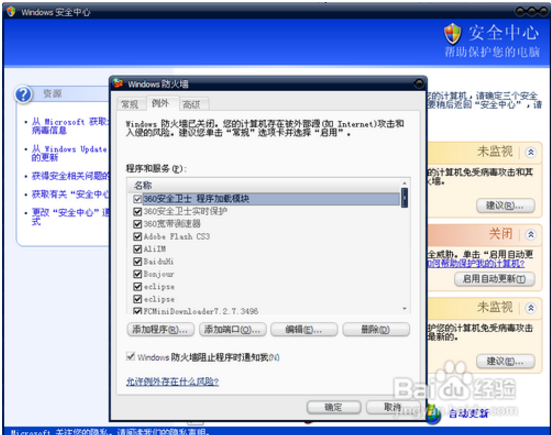The height and width of the screenshot is (435, 551).
Task: Open the 获得安全相关问题 support link
Action: [x=71, y=176]
